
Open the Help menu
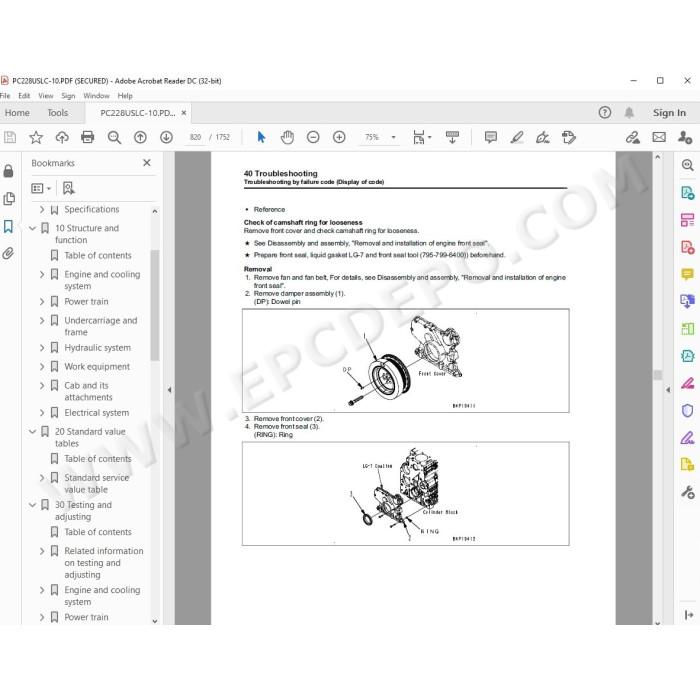tap(125, 96)
